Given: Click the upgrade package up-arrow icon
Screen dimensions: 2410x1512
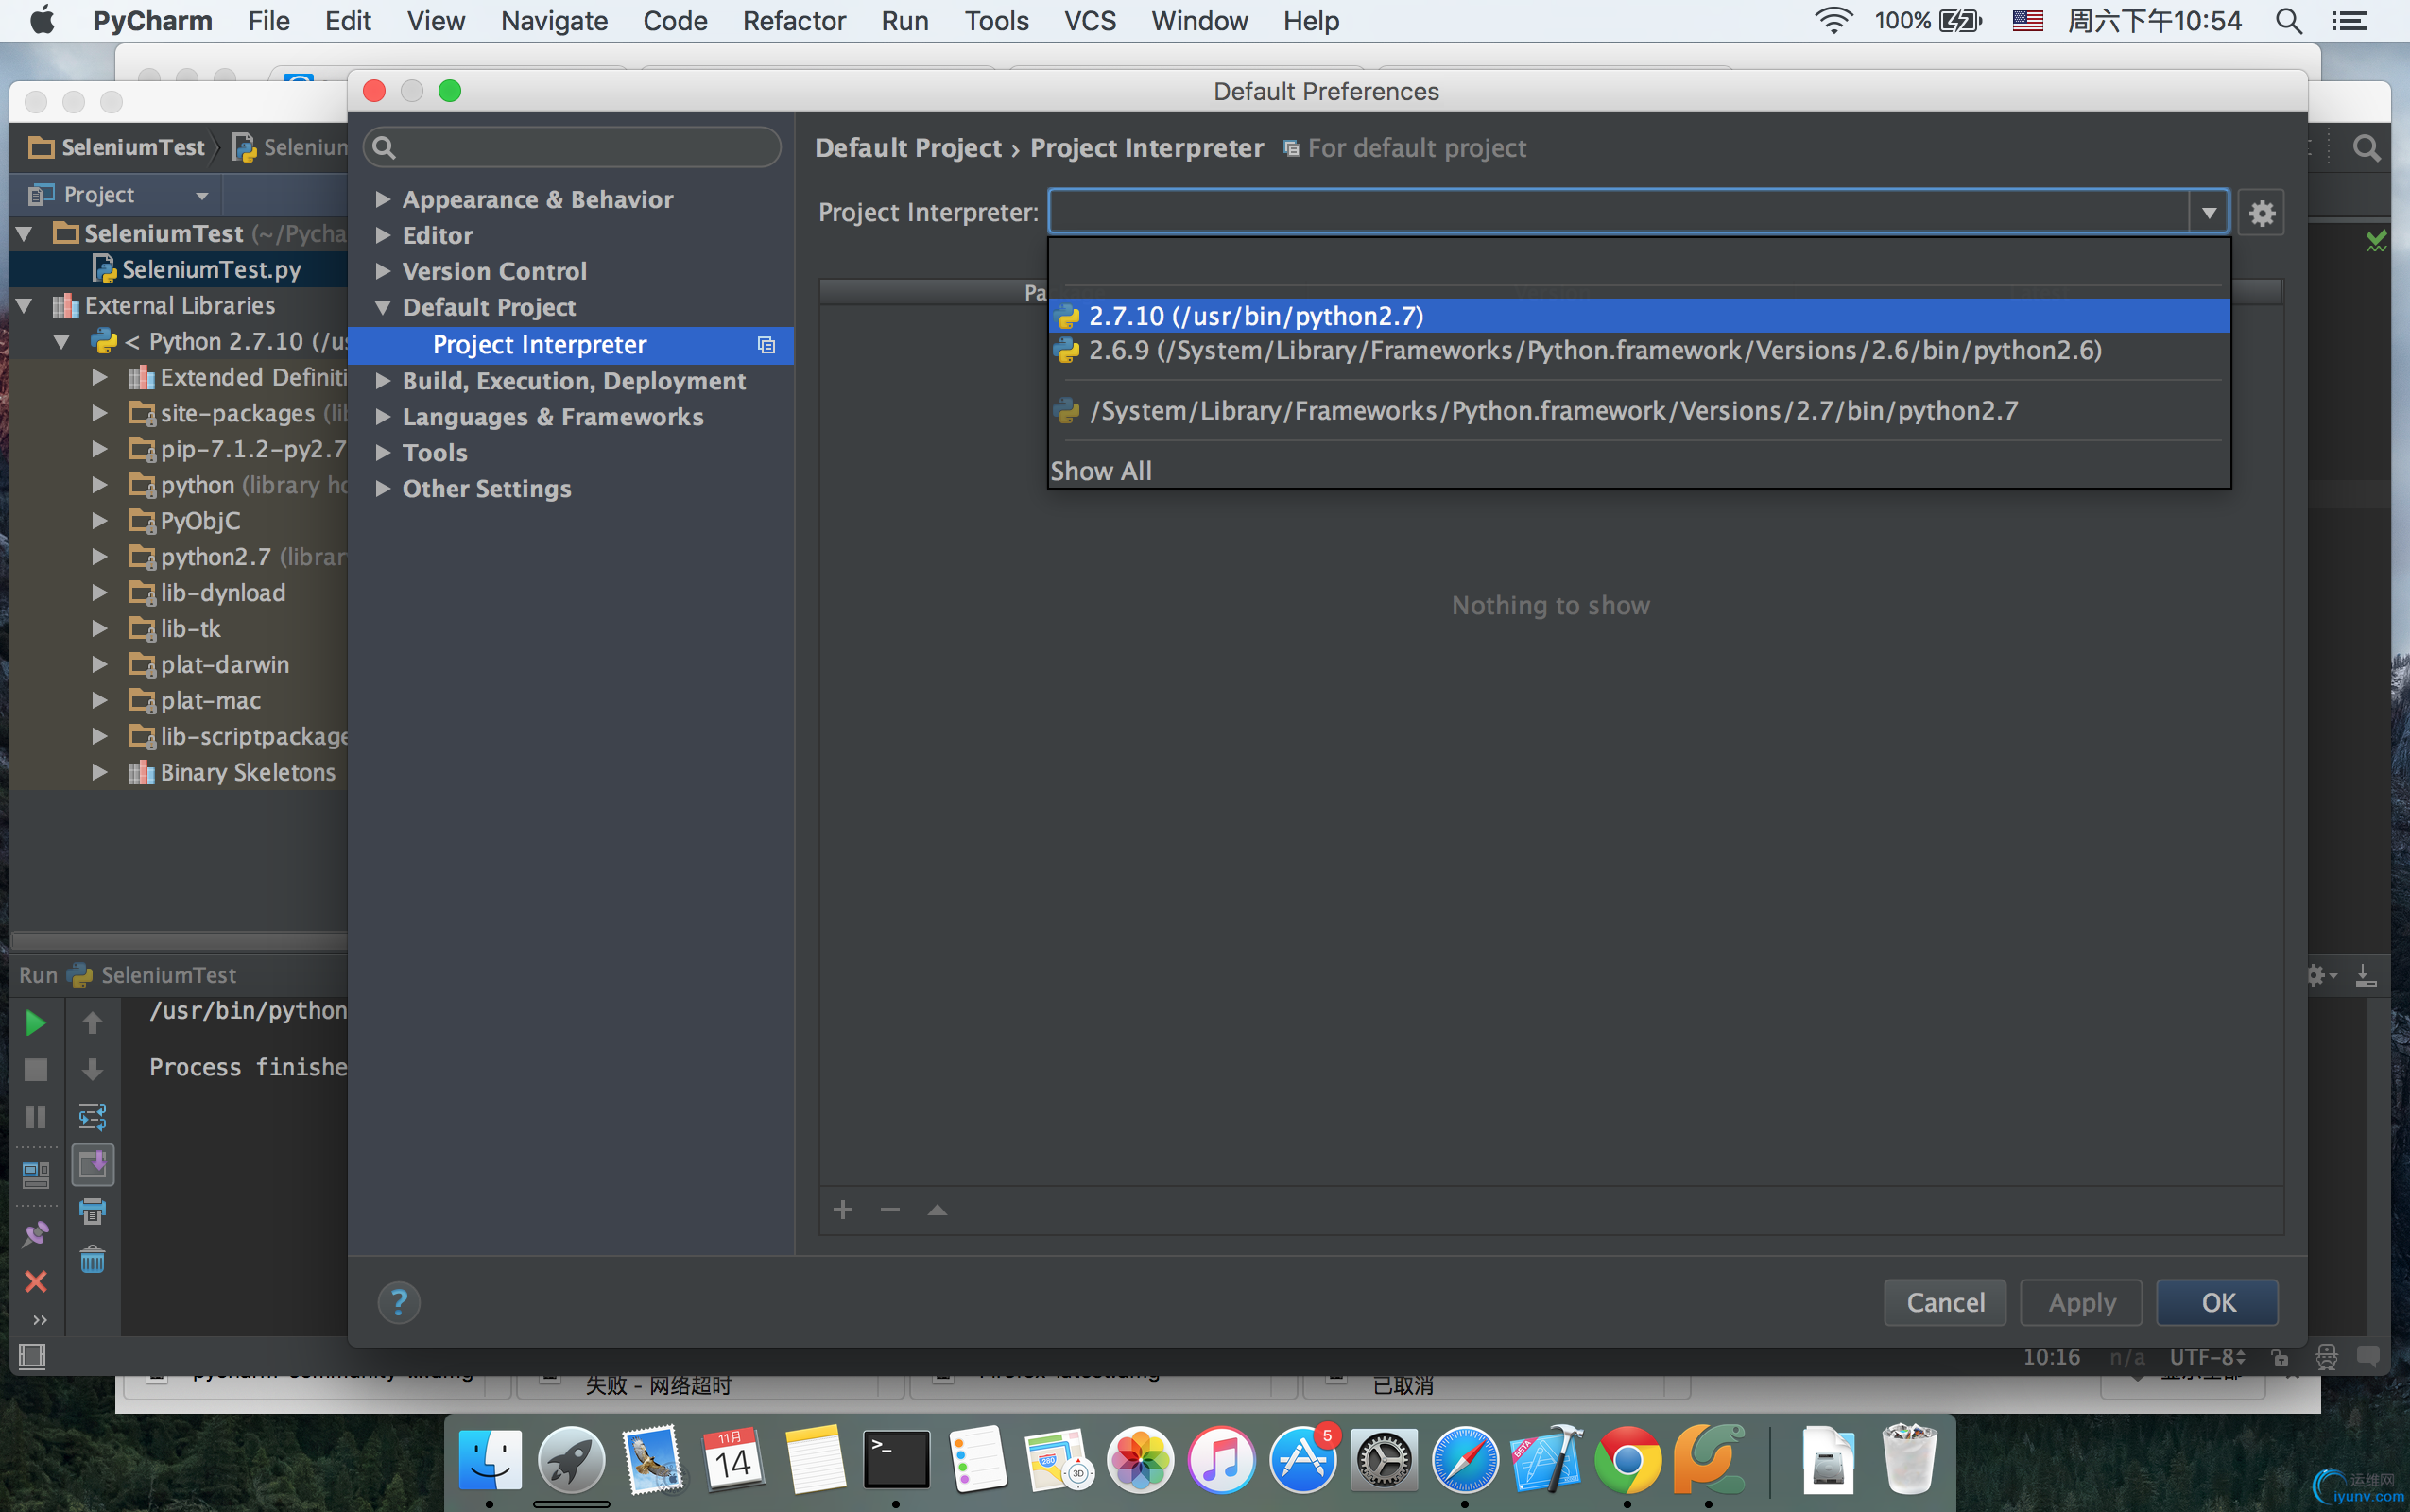Looking at the screenshot, I should 937,1210.
